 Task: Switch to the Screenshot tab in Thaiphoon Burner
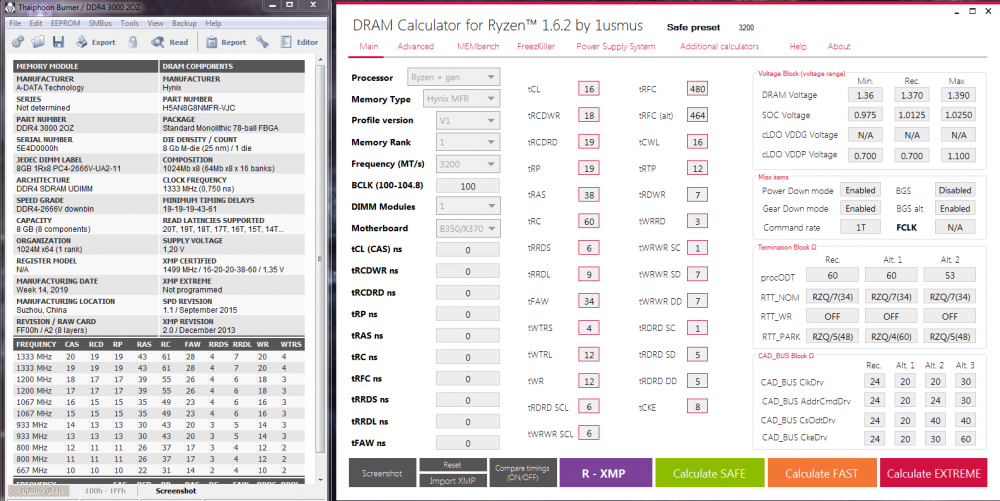click(x=176, y=491)
